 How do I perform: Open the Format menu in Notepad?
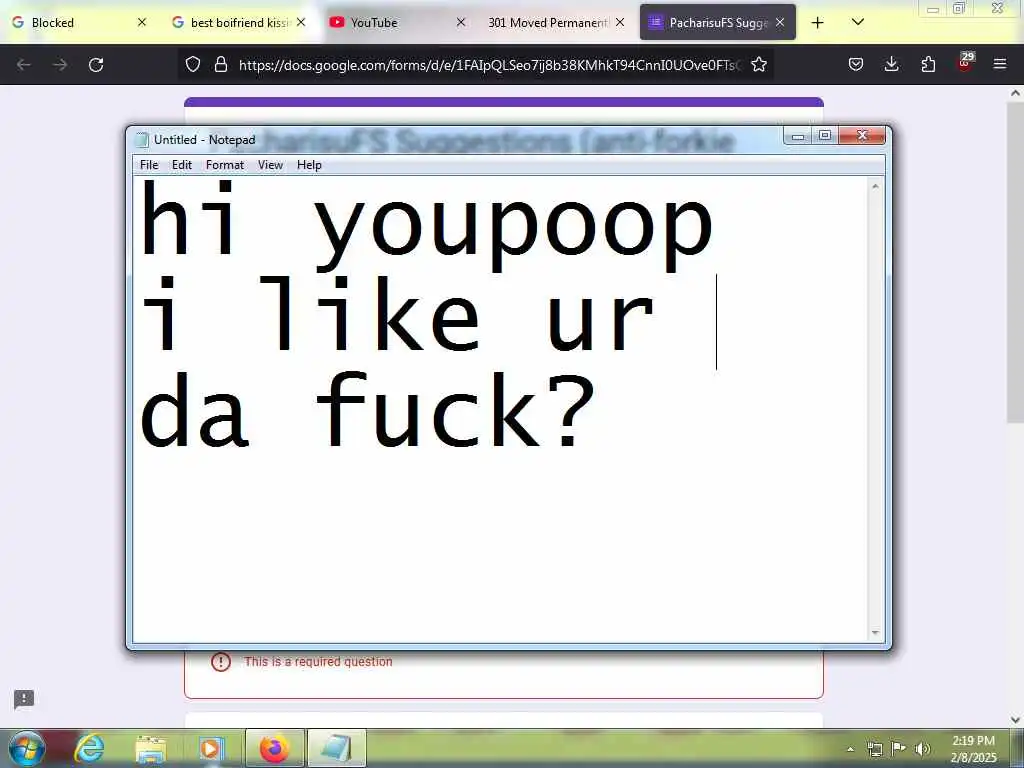pyautogui.click(x=225, y=165)
